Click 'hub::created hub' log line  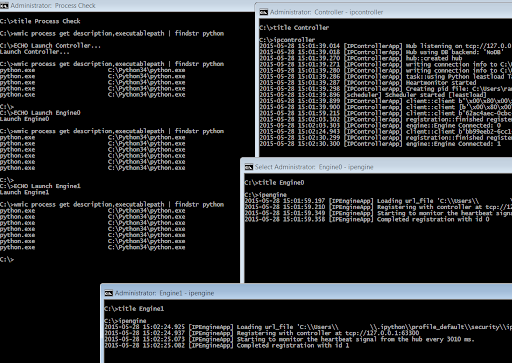[361, 58]
